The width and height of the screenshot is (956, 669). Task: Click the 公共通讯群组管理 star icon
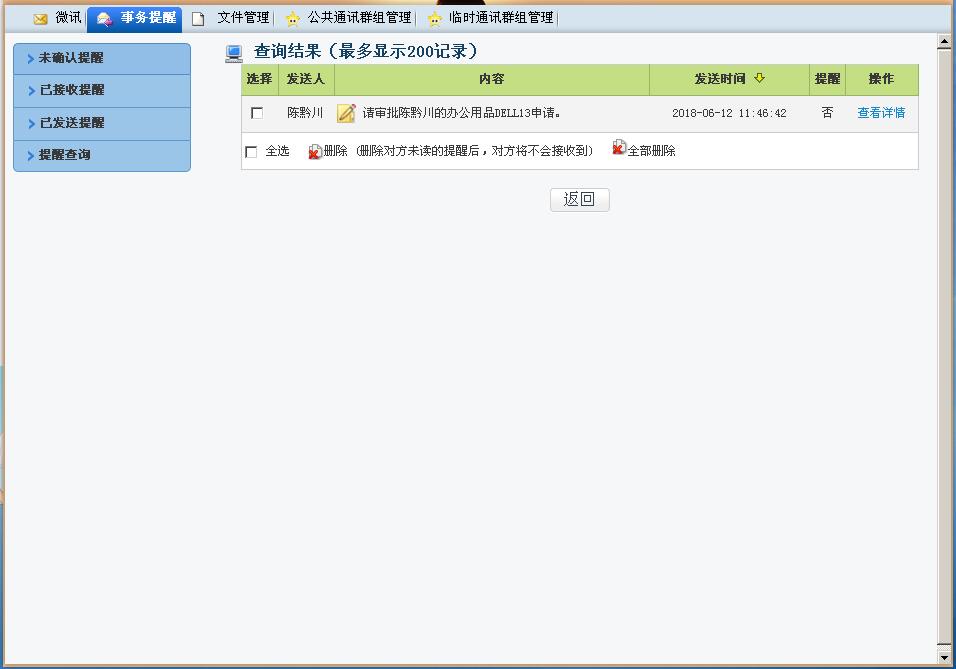(x=292, y=19)
